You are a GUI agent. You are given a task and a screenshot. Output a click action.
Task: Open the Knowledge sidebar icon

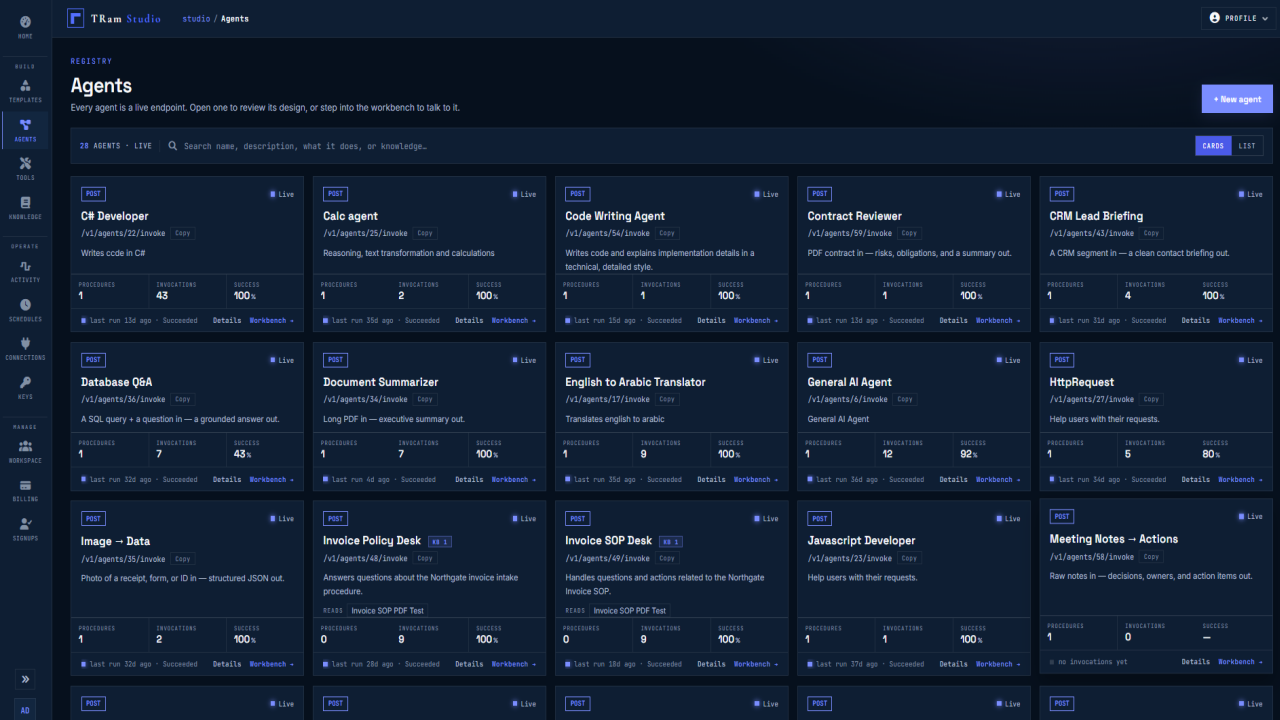25,207
